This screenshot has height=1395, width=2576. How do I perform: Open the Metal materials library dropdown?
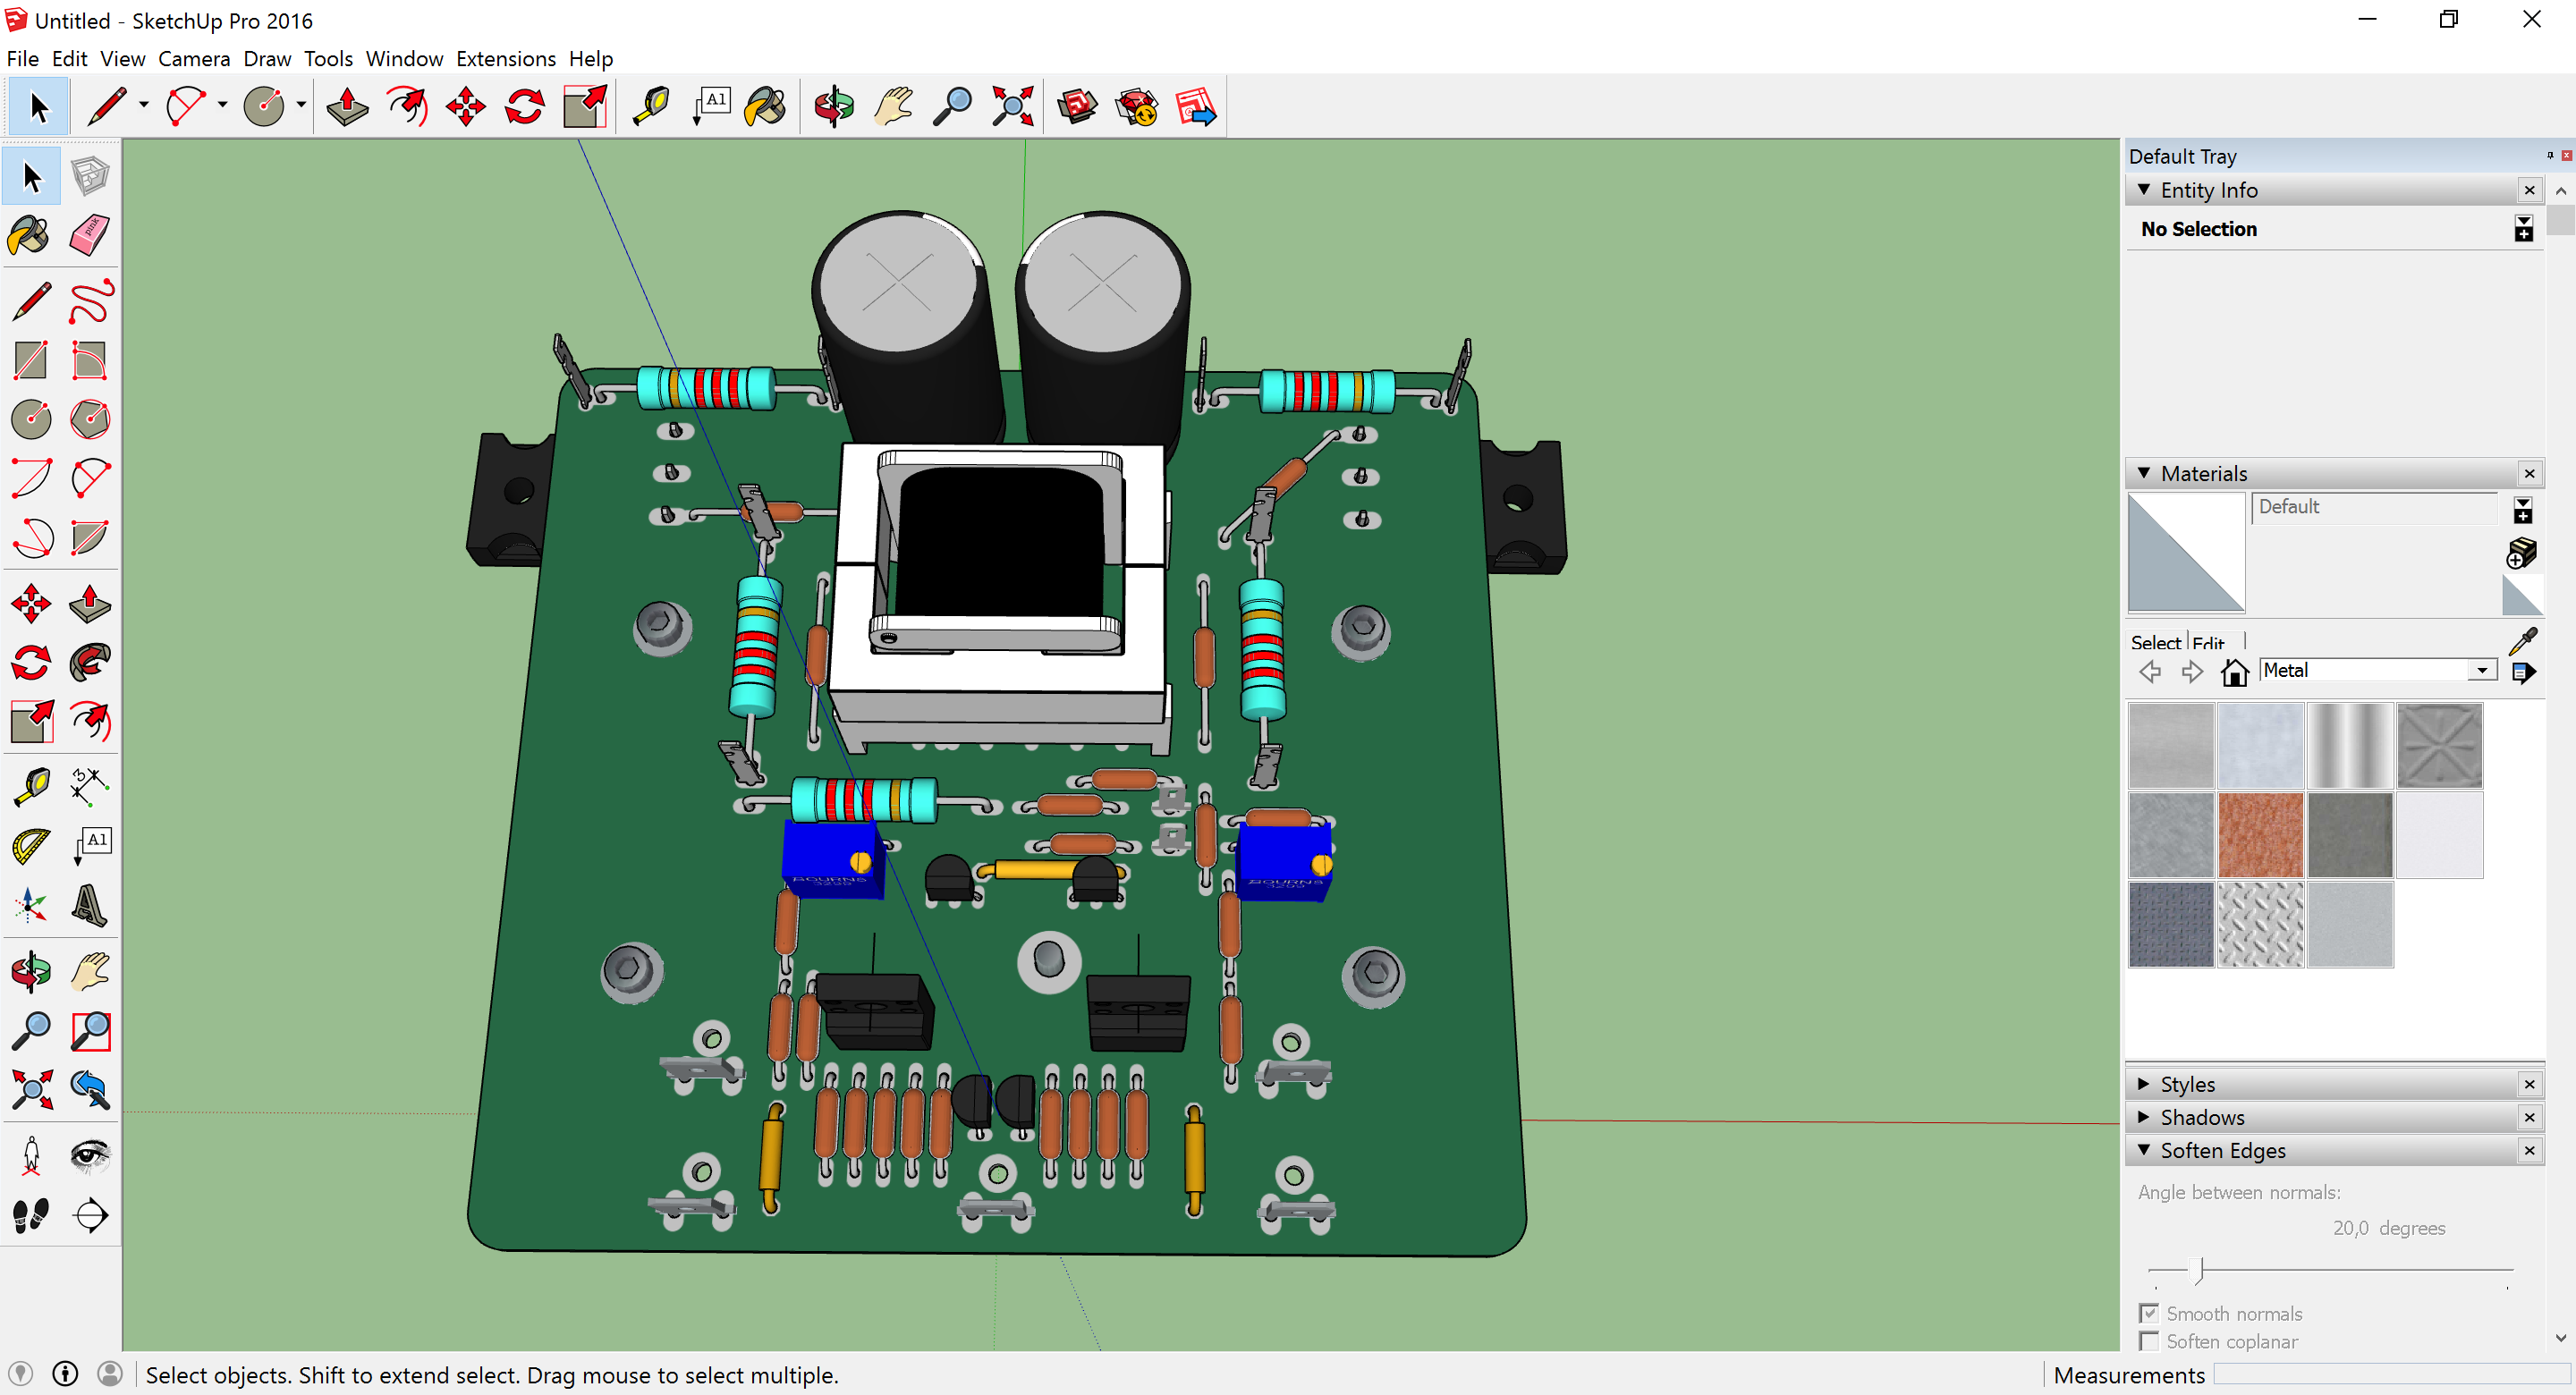coord(2483,671)
